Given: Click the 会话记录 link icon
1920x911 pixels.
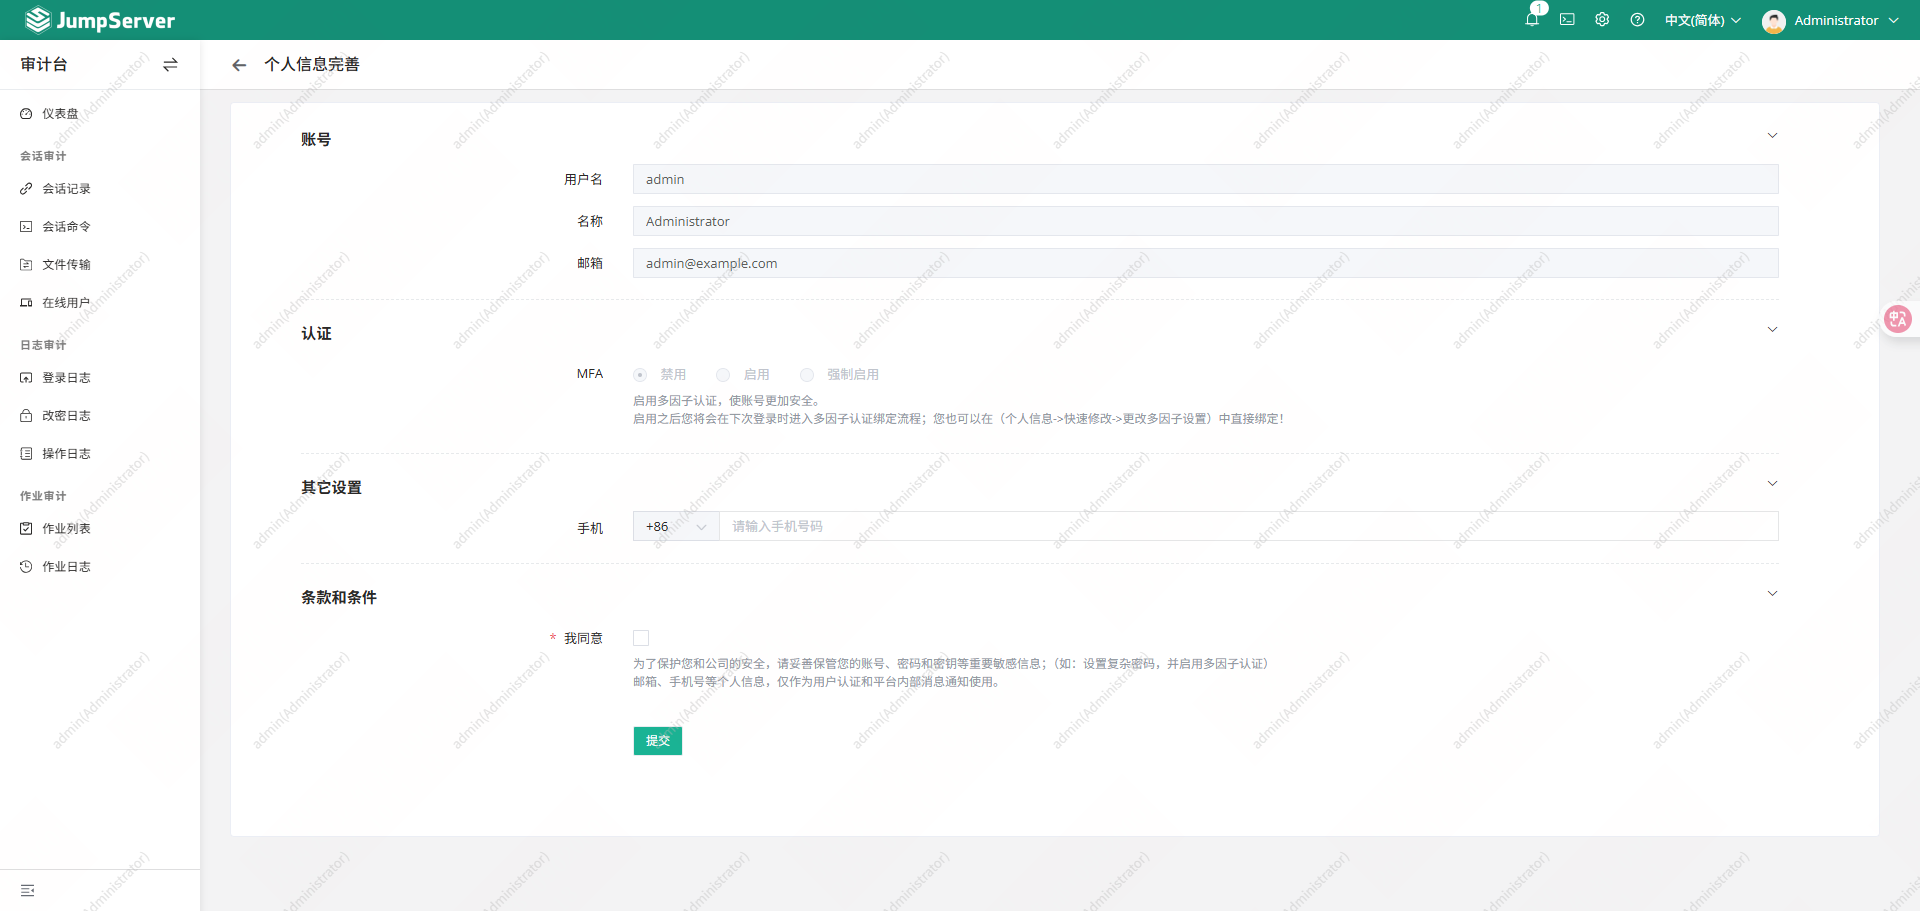Looking at the screenshot, I should coord(26,189).
